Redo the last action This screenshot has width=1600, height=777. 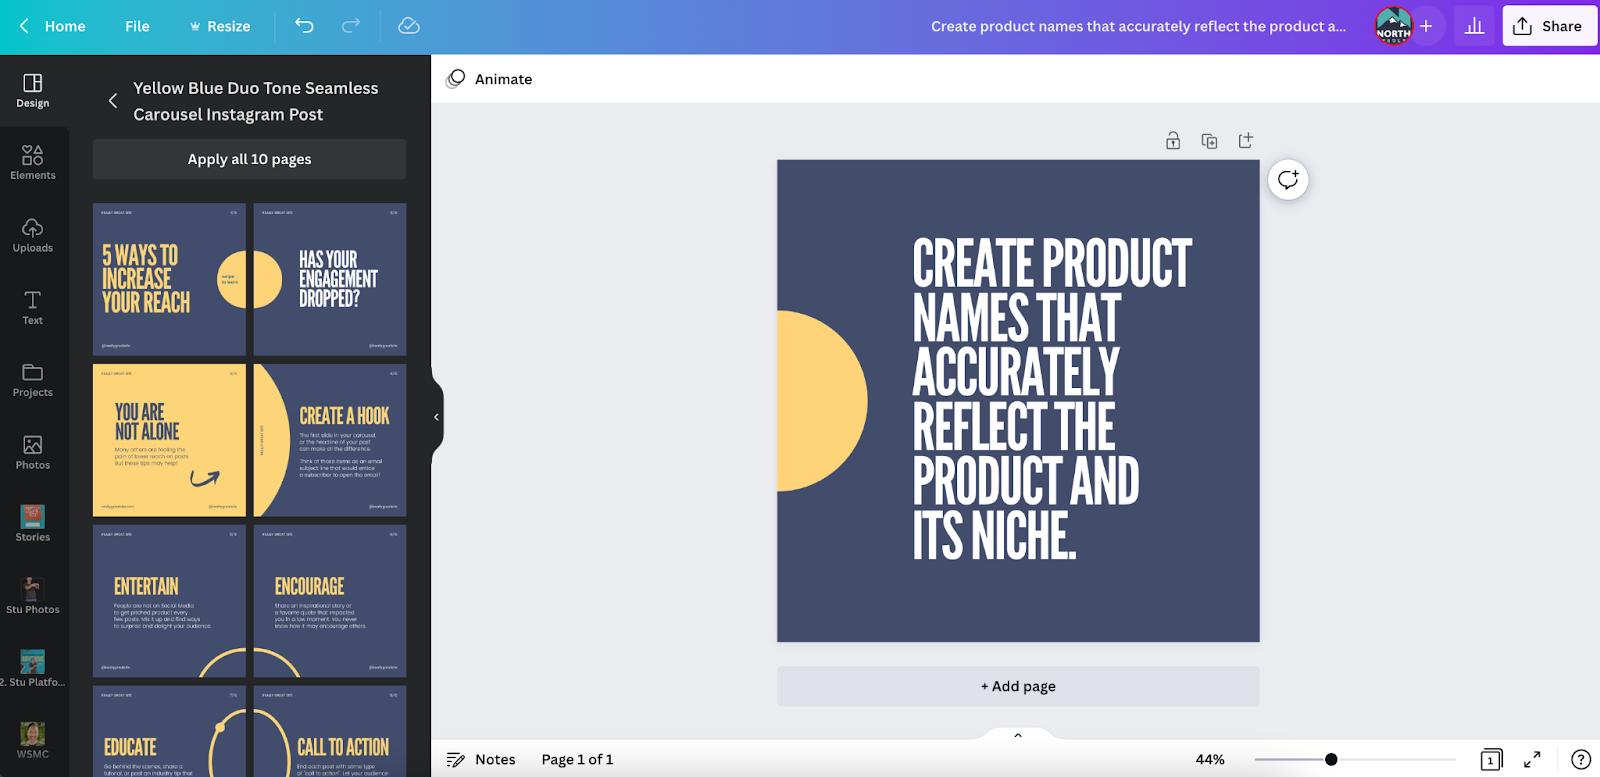click(x=351, y=26)
